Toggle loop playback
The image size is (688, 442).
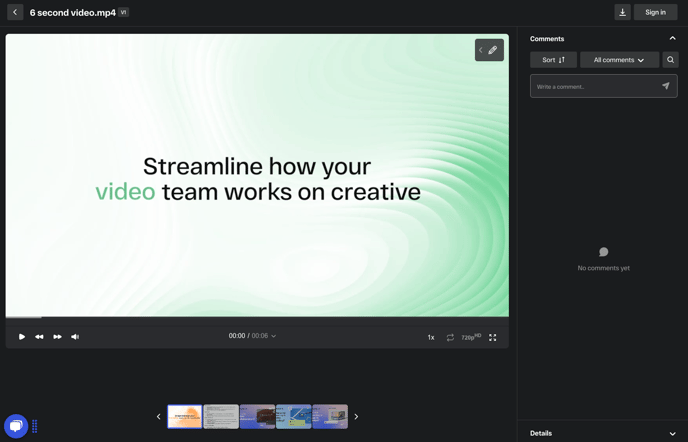tap(450, 337)
